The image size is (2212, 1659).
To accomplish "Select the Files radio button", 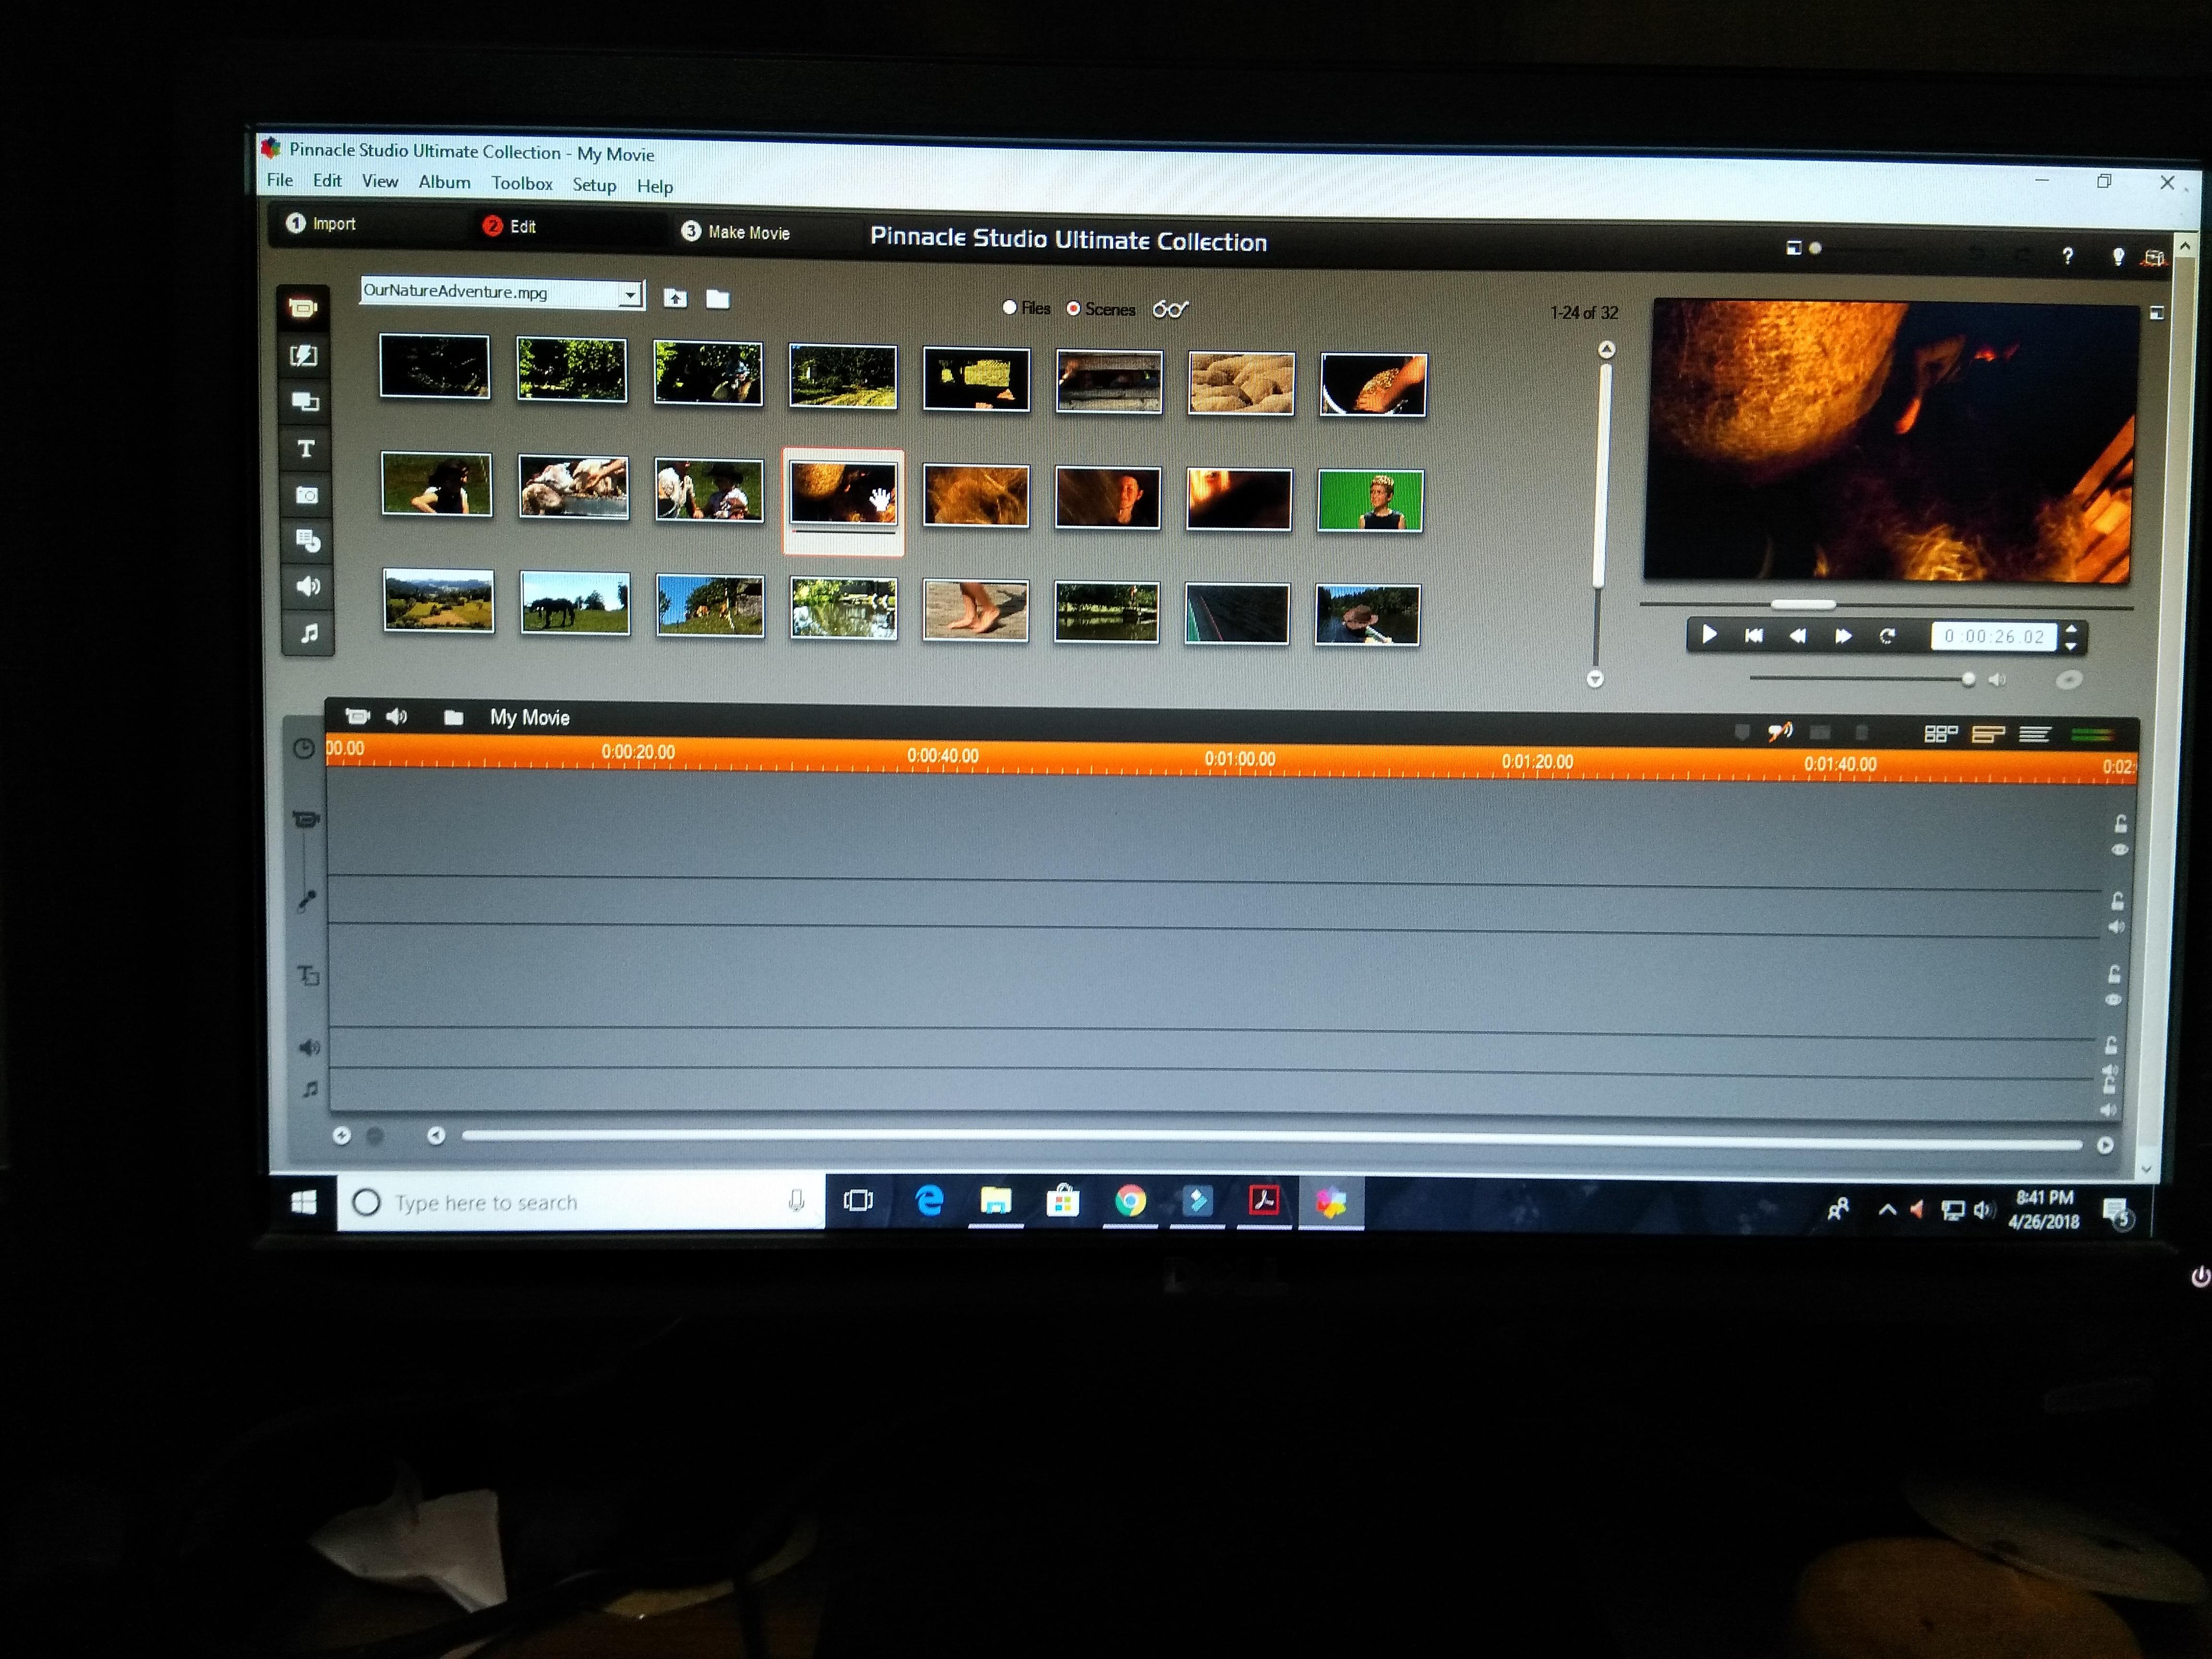I will pyautogui.click(x=1010, y=308).
